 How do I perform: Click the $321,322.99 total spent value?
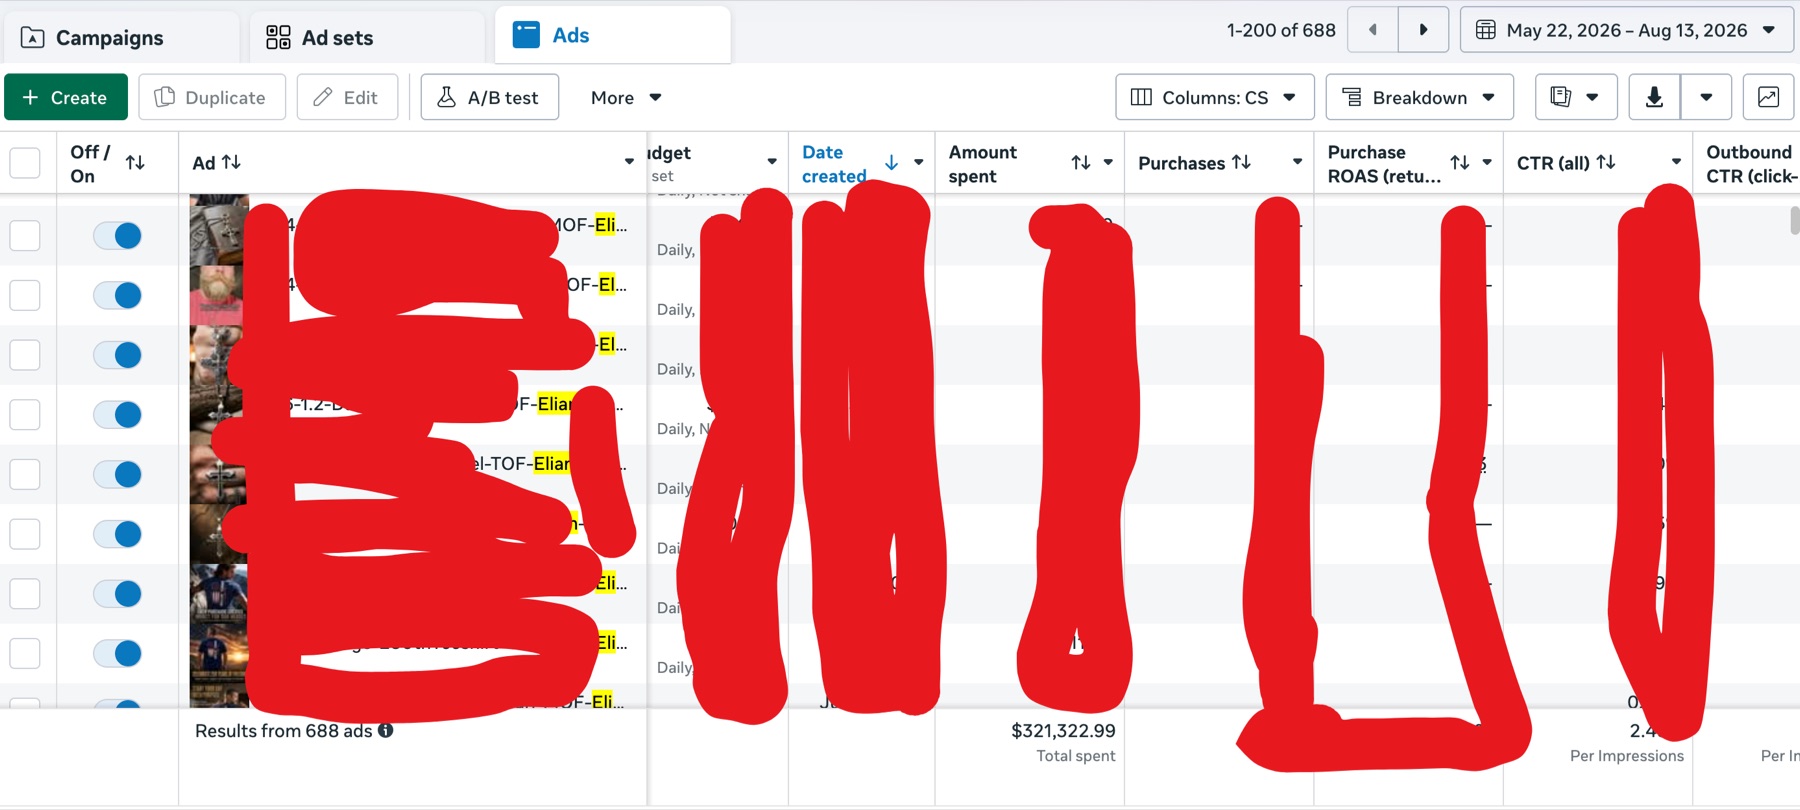tap(1063, 731)
